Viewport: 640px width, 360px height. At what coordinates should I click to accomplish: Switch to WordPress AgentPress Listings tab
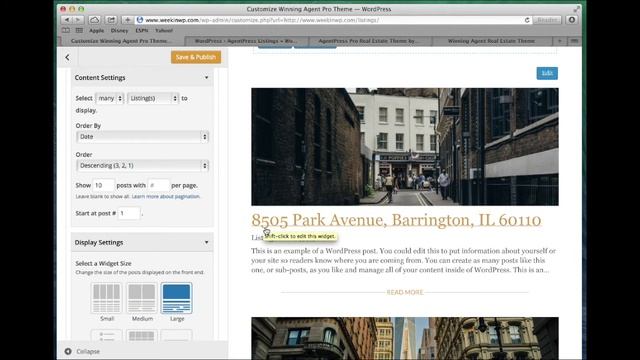click(x=246, y=41)
